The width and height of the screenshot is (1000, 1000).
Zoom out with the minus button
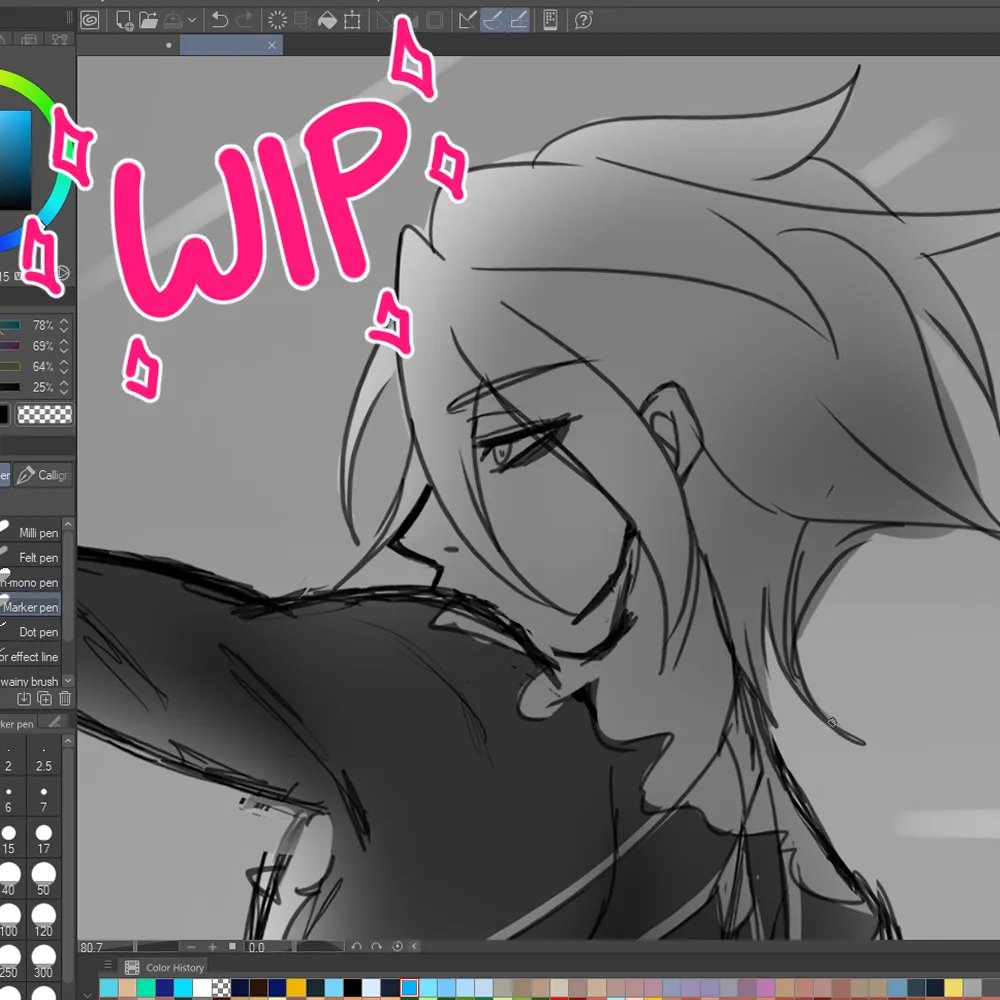point(191,947)
